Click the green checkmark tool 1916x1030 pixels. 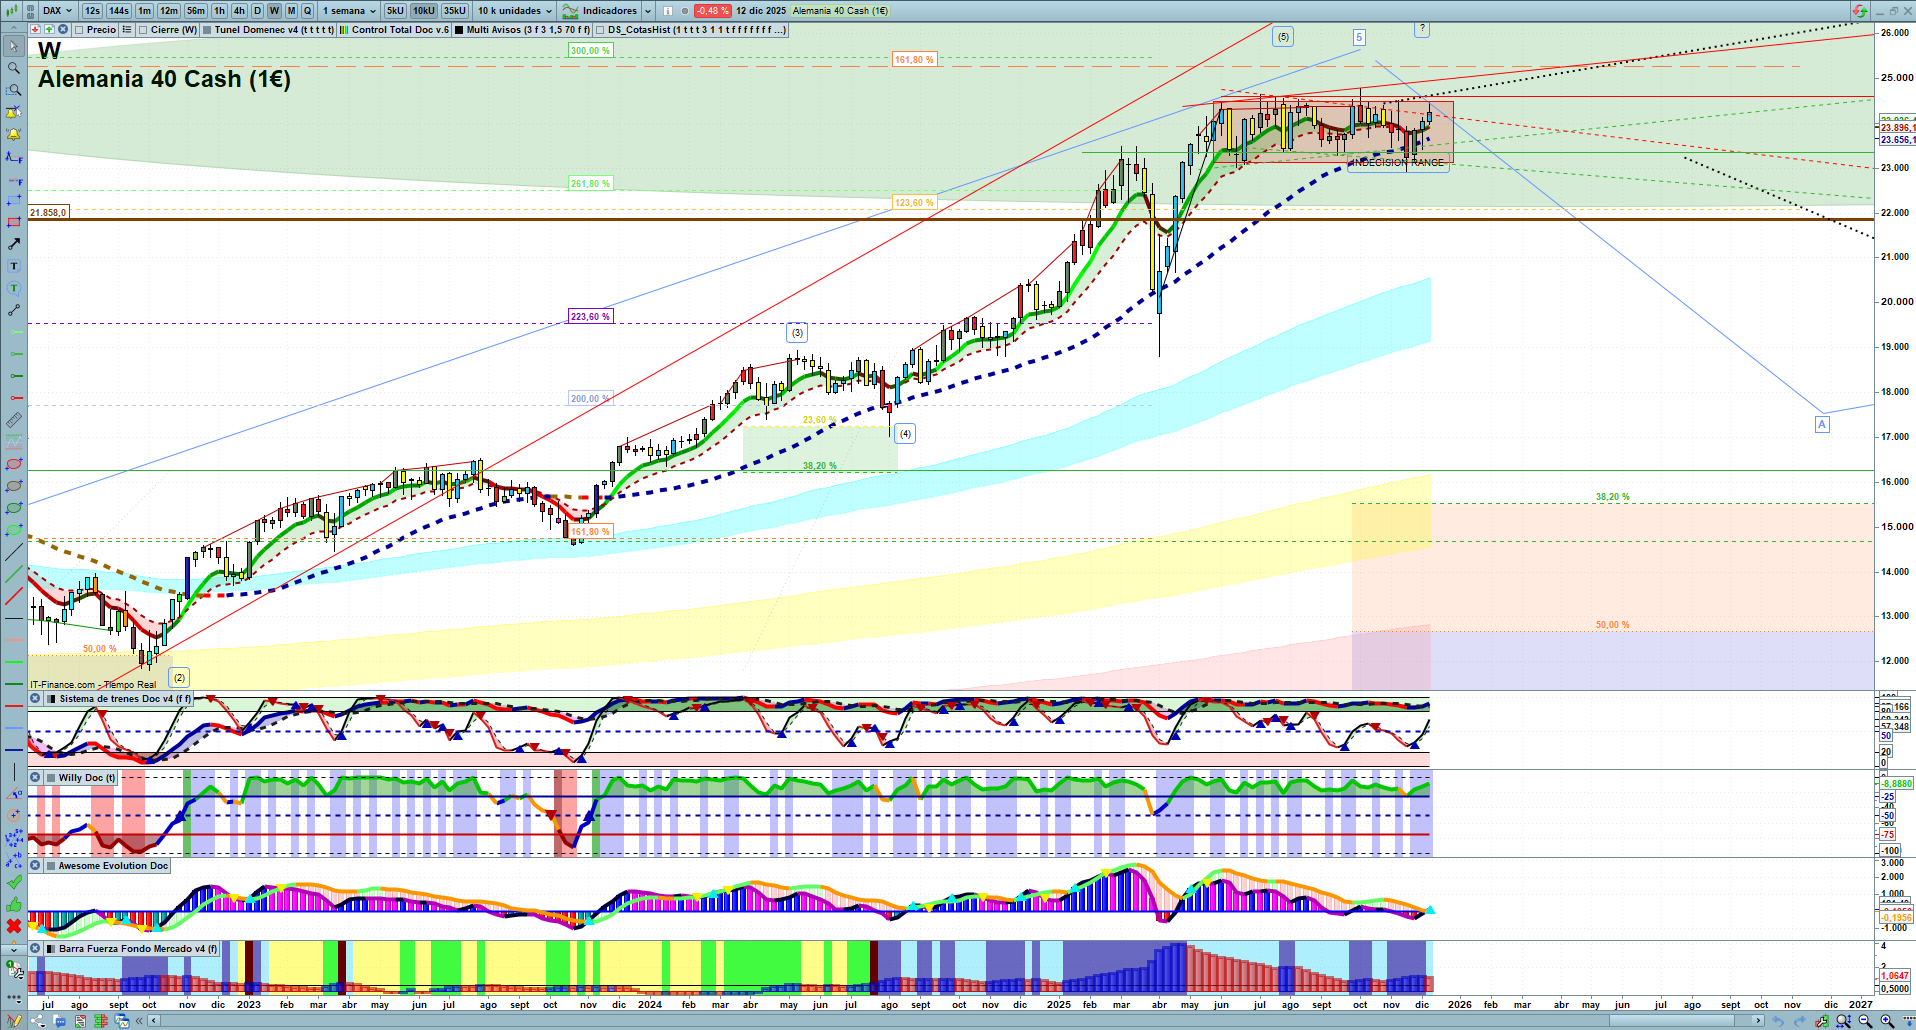click(x=14, y=882)
